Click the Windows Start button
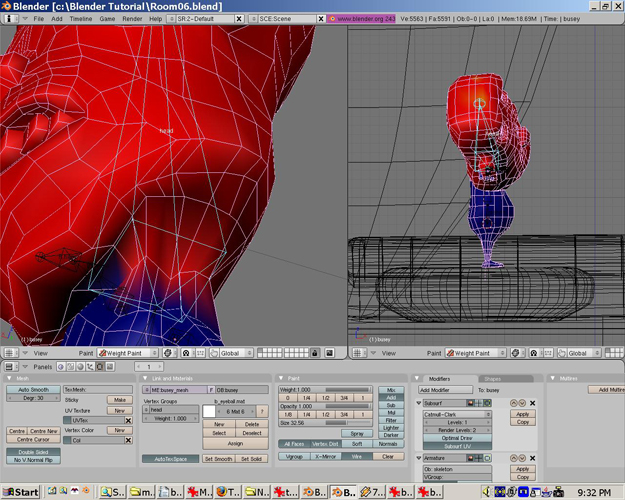625x500 pixels. [20, 492]
